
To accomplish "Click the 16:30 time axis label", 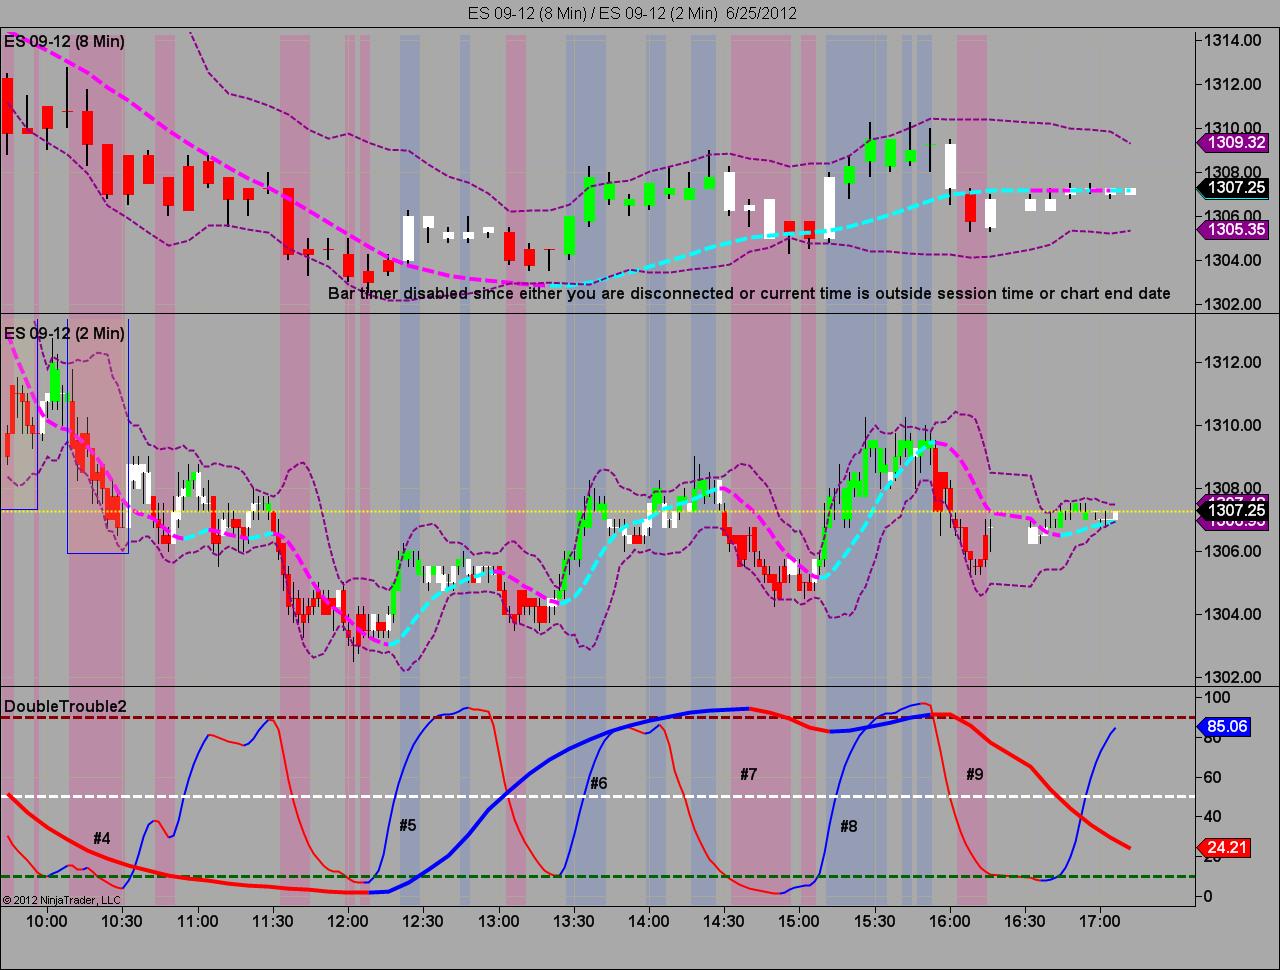I will [1024, 921].
